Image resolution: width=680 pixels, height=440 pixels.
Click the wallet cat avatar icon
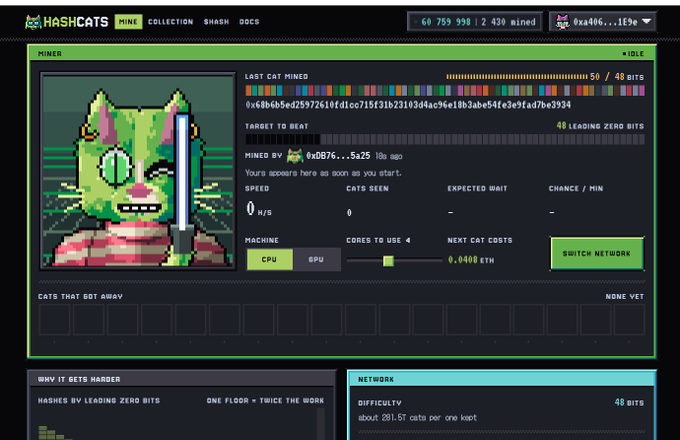[562, 22]
